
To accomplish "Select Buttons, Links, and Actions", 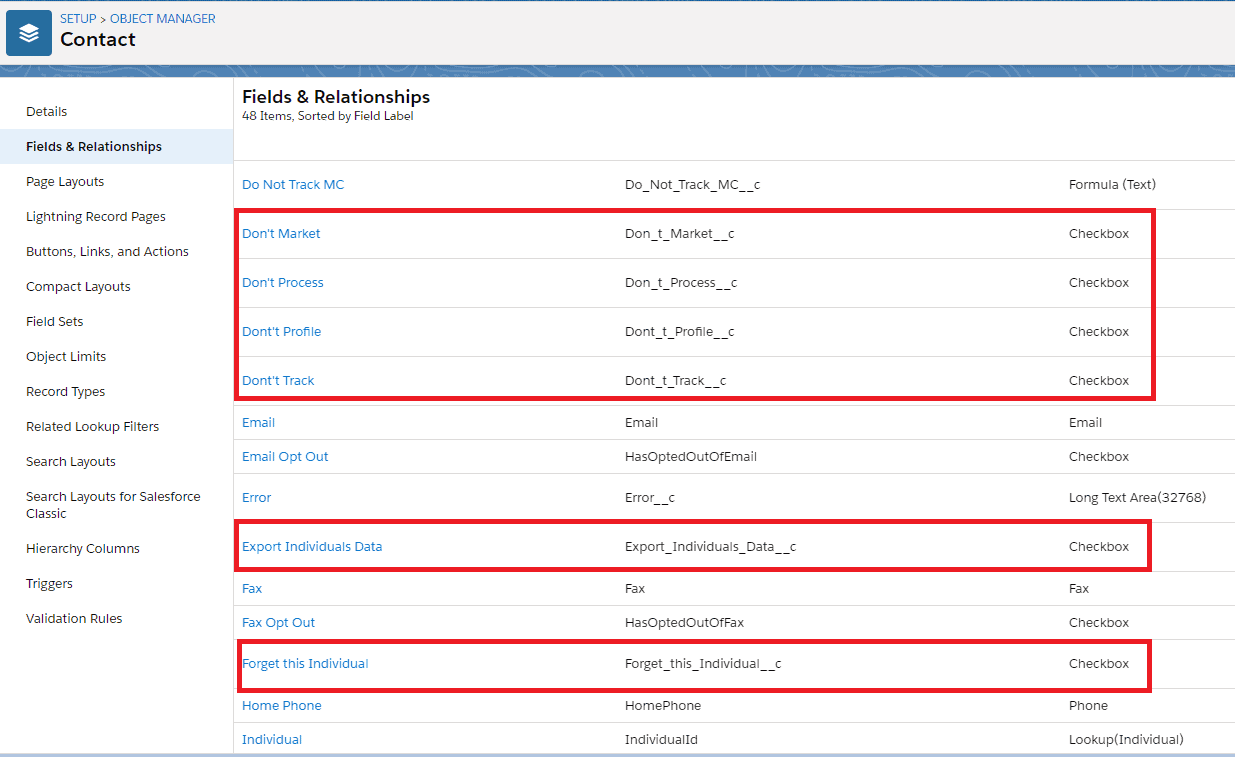I will click(107, 252).
